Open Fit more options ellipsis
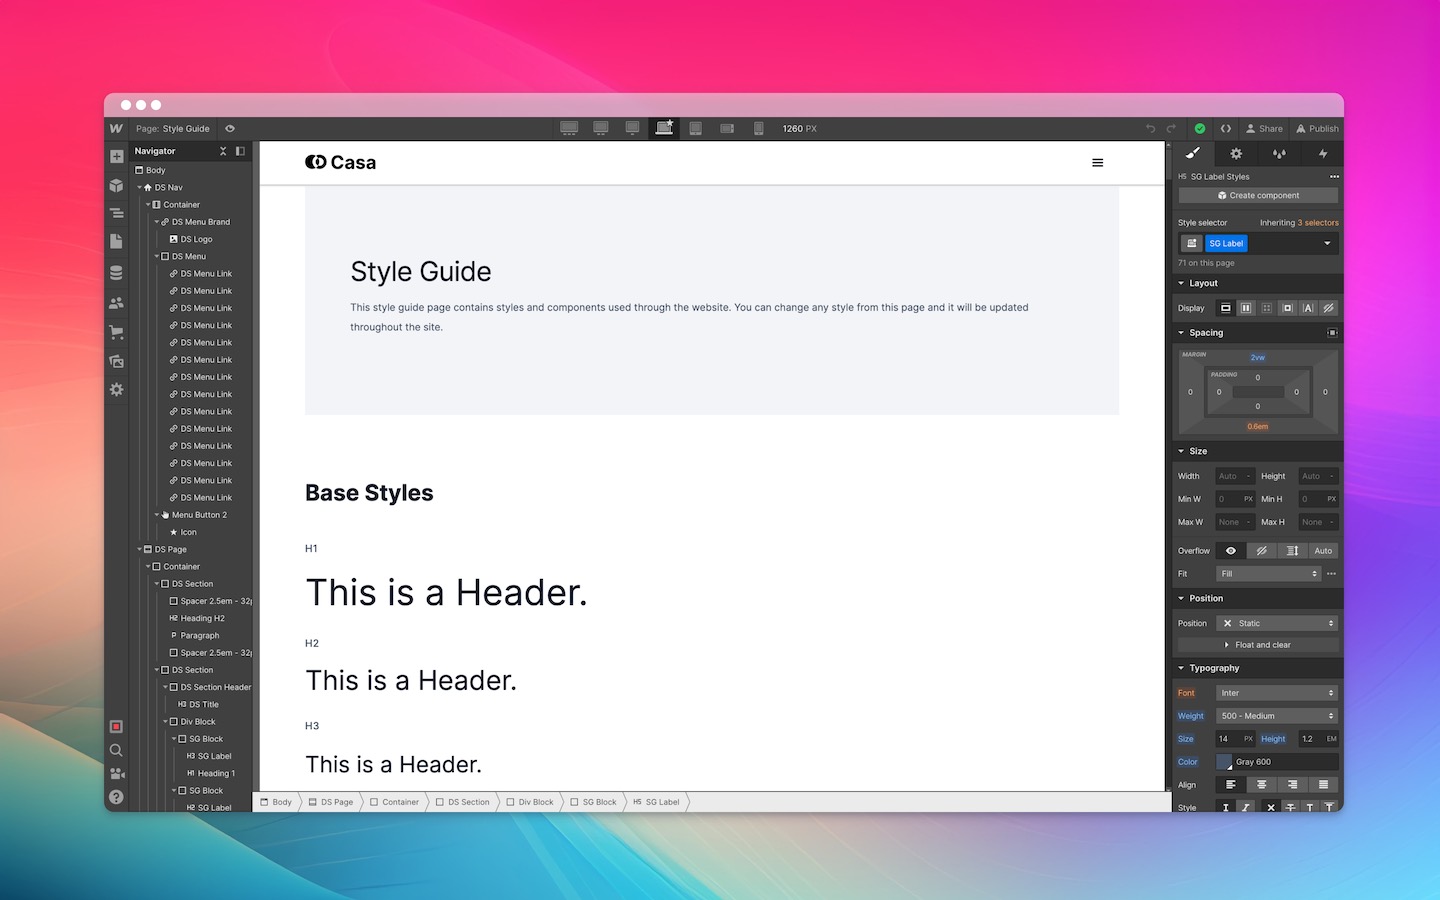This screenshot has height=900, width=1440. coord(1331,573)
